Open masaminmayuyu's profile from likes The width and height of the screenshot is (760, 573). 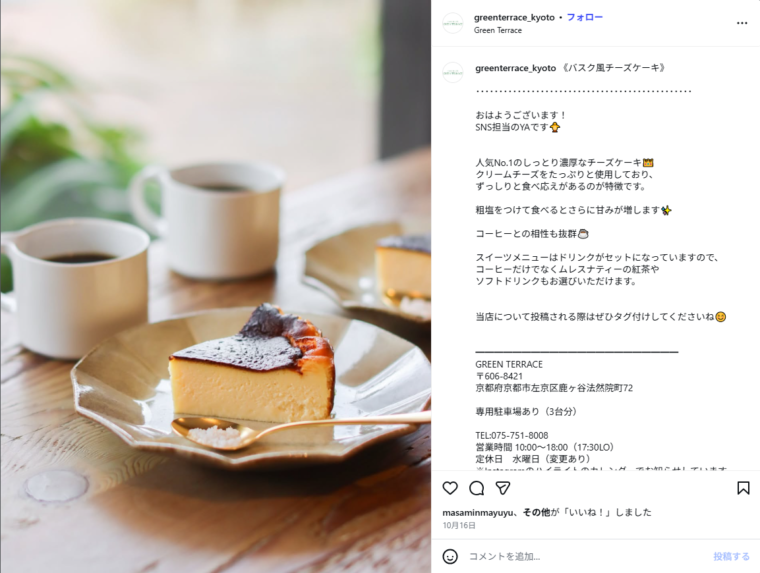(478, 512)
